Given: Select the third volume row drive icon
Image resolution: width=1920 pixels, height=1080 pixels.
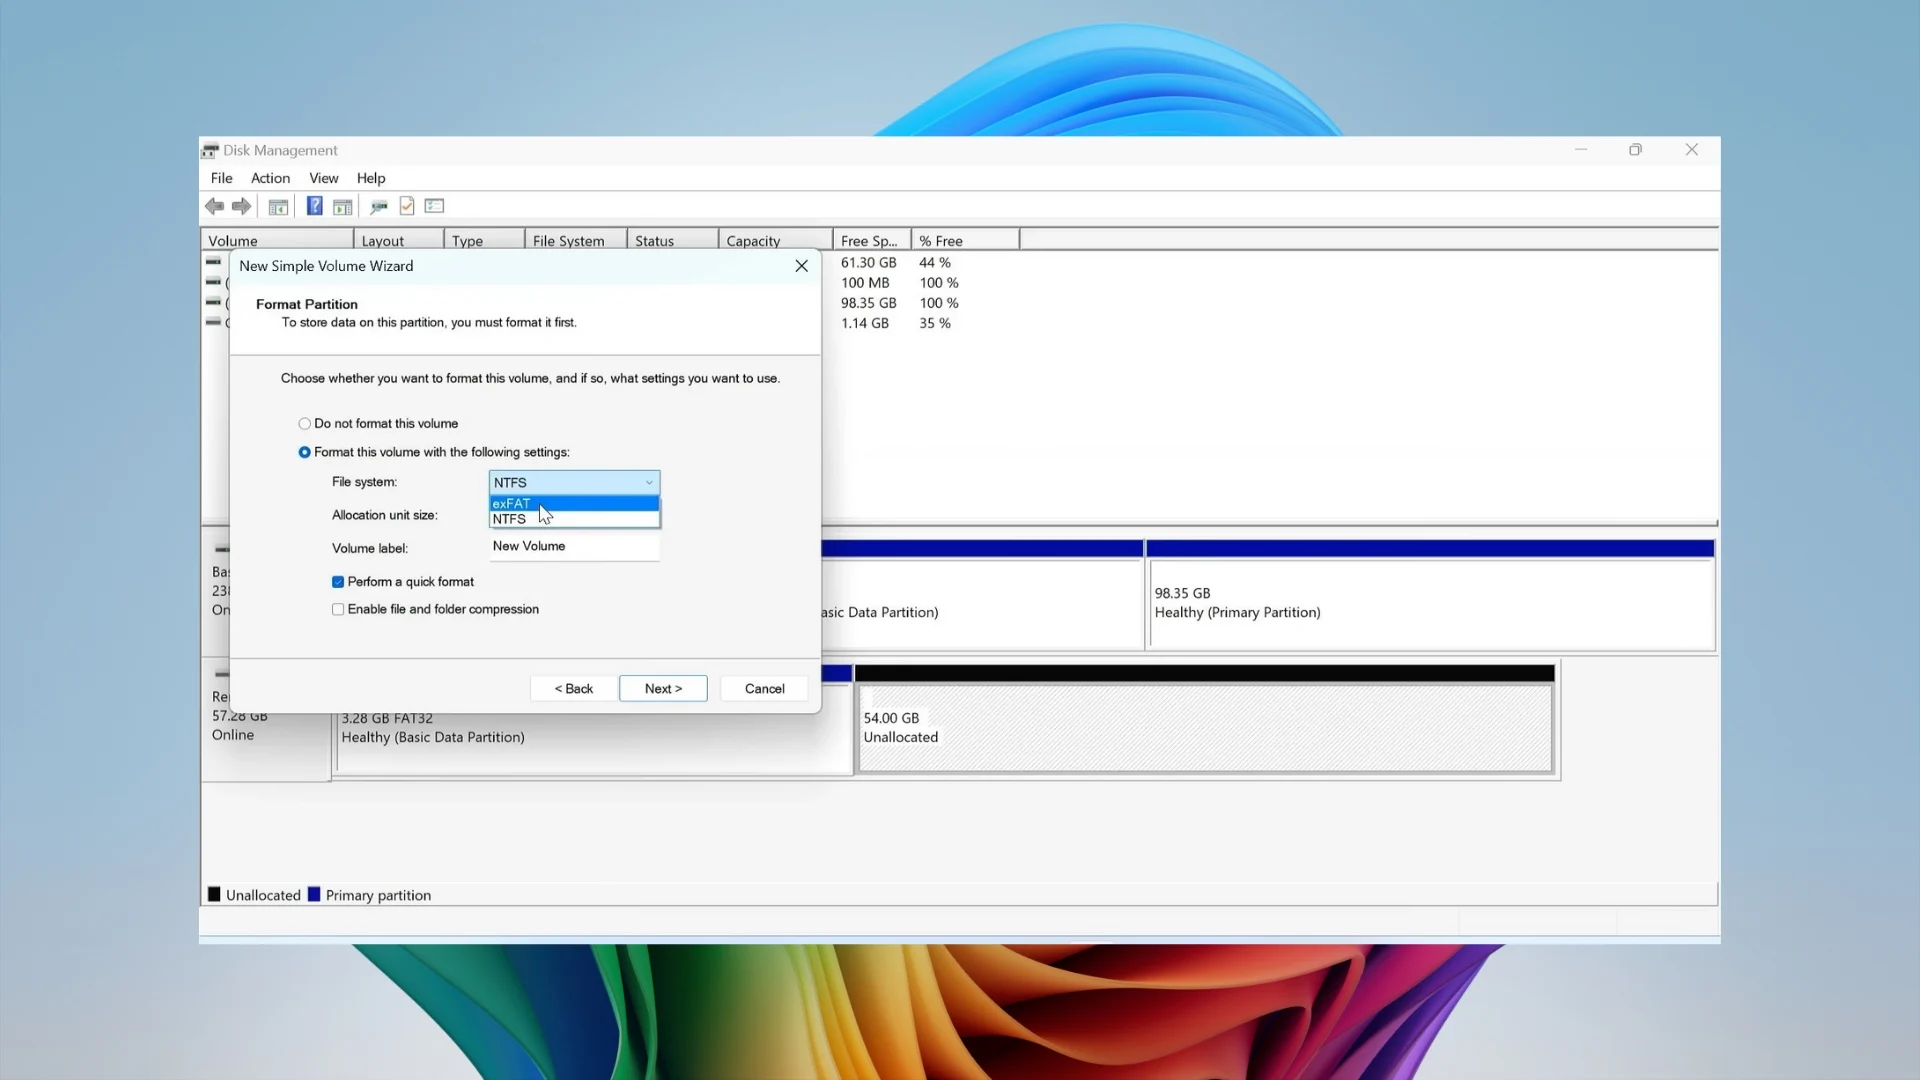Looking at the screenshot, I should click(x=213, y=302).
